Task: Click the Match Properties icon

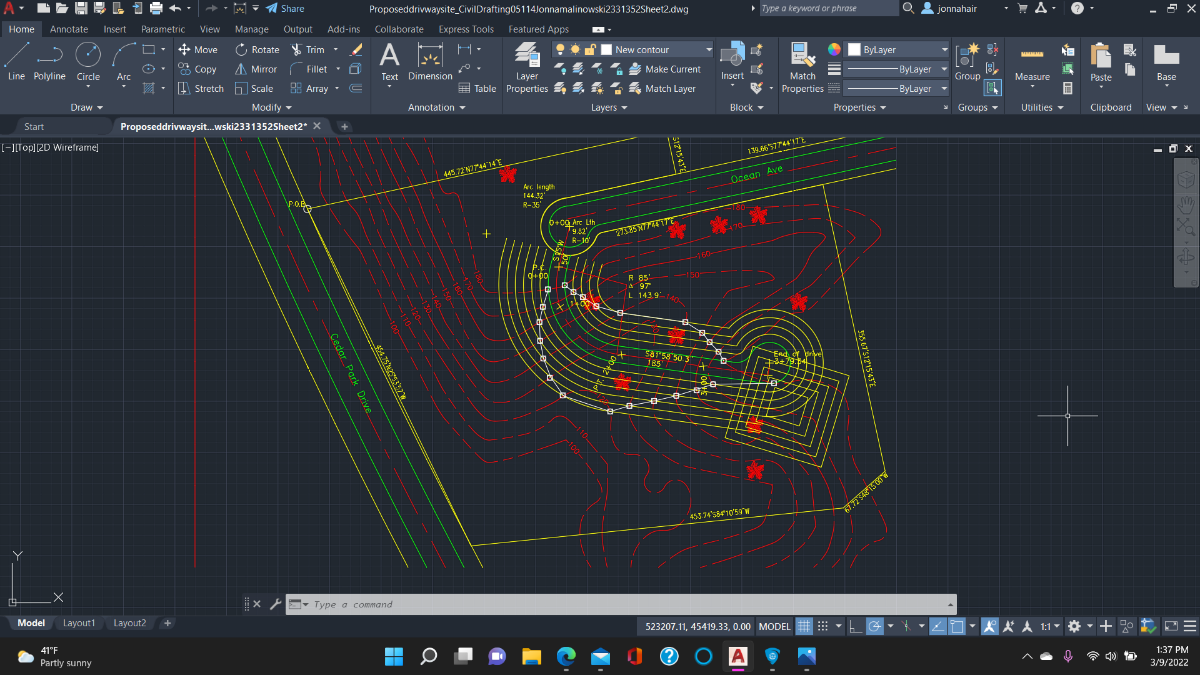Action: pyautogui.click(x=802, y=68)
